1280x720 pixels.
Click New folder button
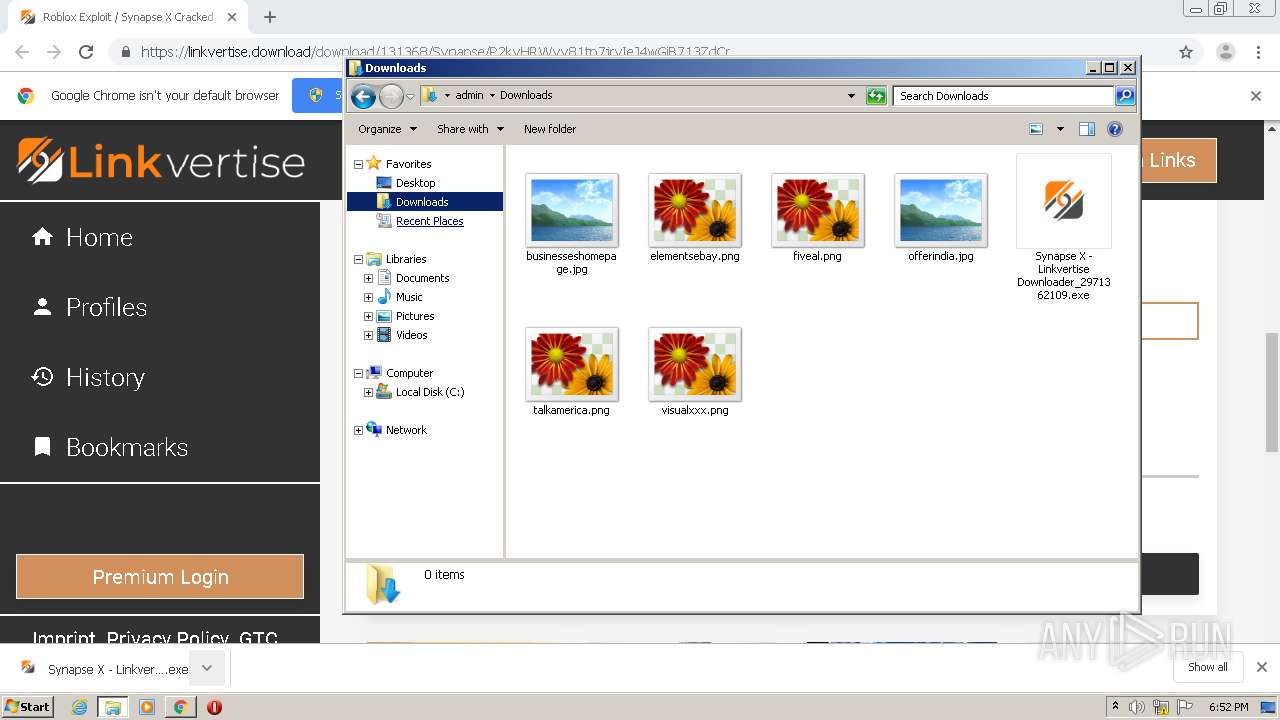pos(550,129)
